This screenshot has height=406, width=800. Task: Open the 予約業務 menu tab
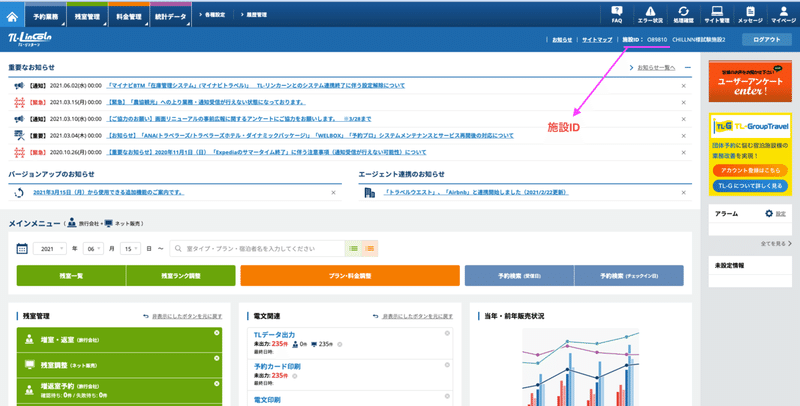tap(47, 17)
